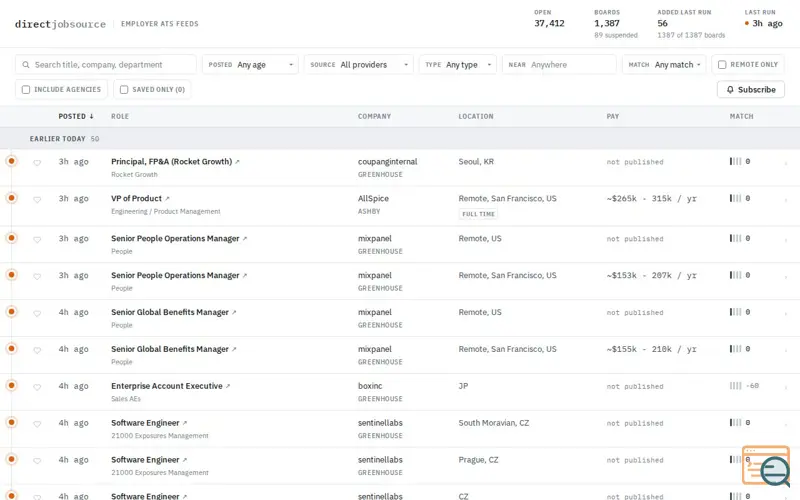This screenshot has width=800, height=500.
Task: Click 'Prague, CZ' location cell
Action: pyautogui.click(x=479, y=460)
